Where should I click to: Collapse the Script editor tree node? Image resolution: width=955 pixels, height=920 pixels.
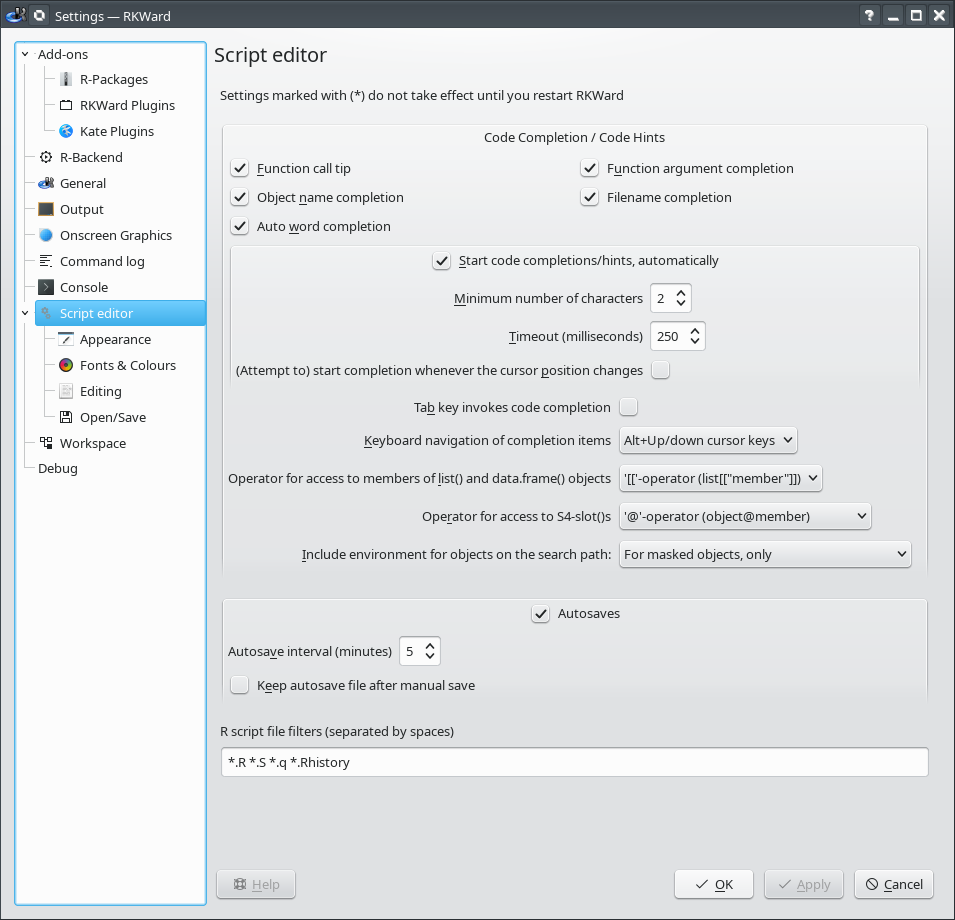pos(25,313)
